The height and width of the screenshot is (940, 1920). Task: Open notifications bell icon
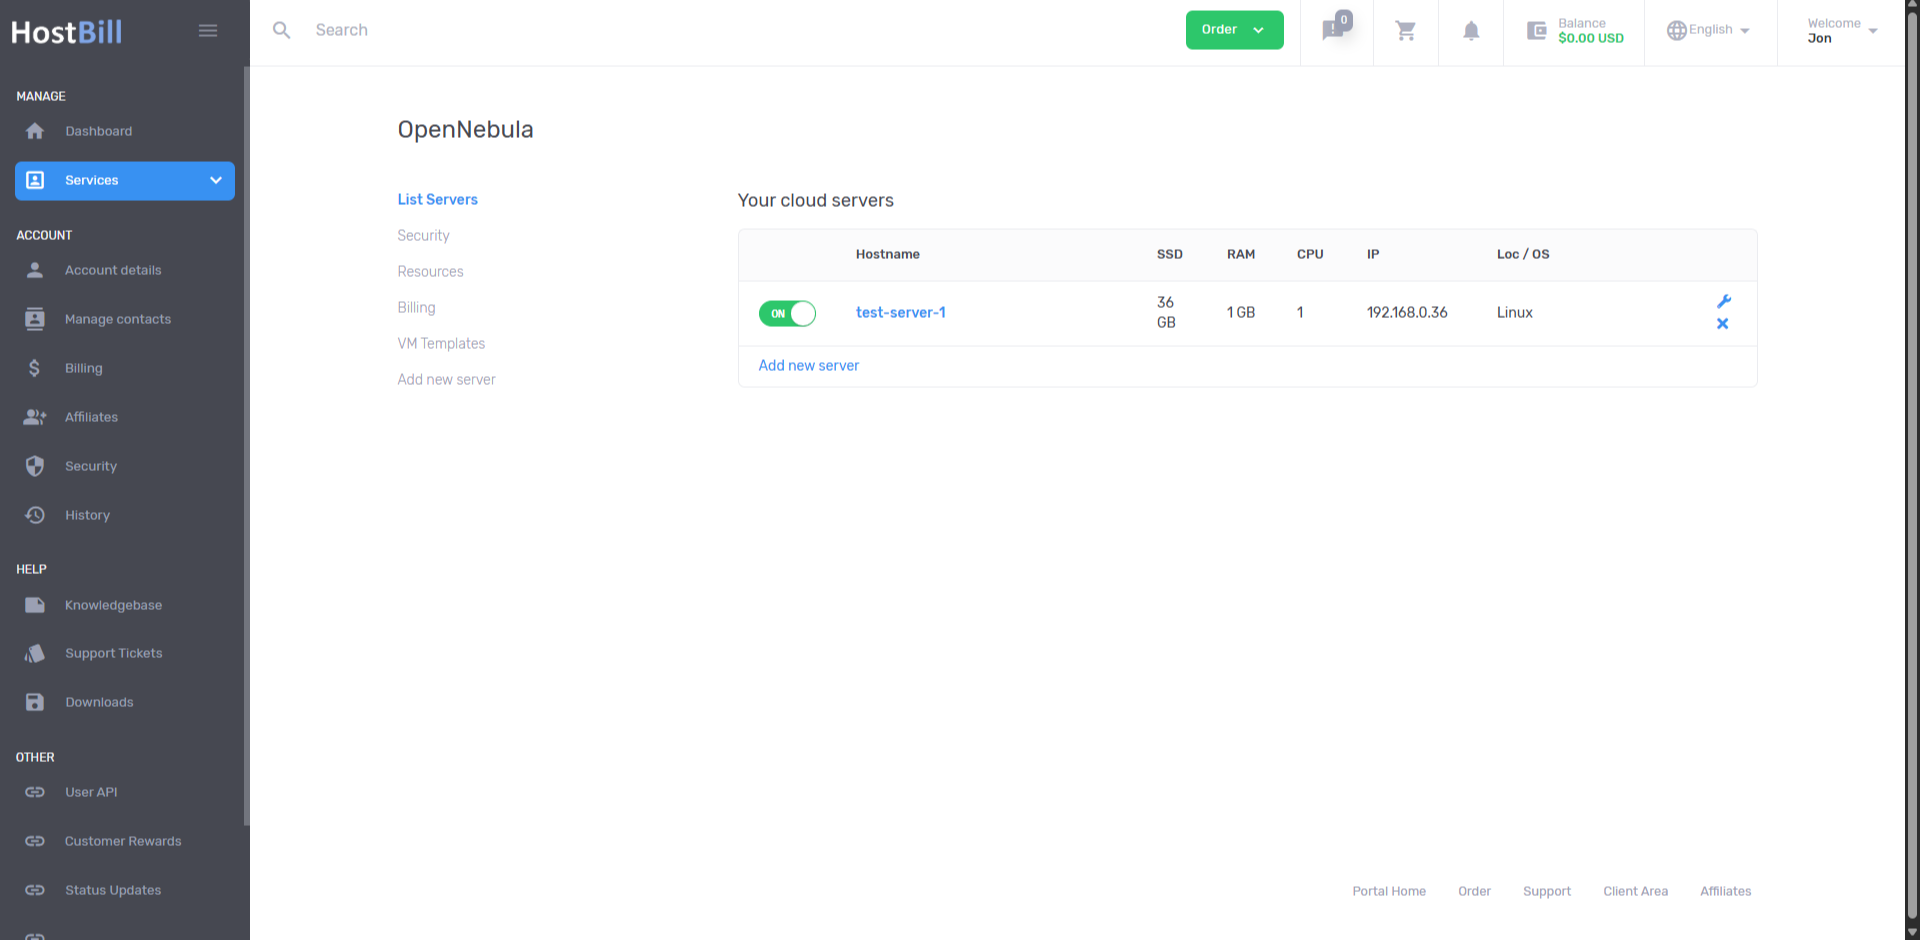[1471, 31]
